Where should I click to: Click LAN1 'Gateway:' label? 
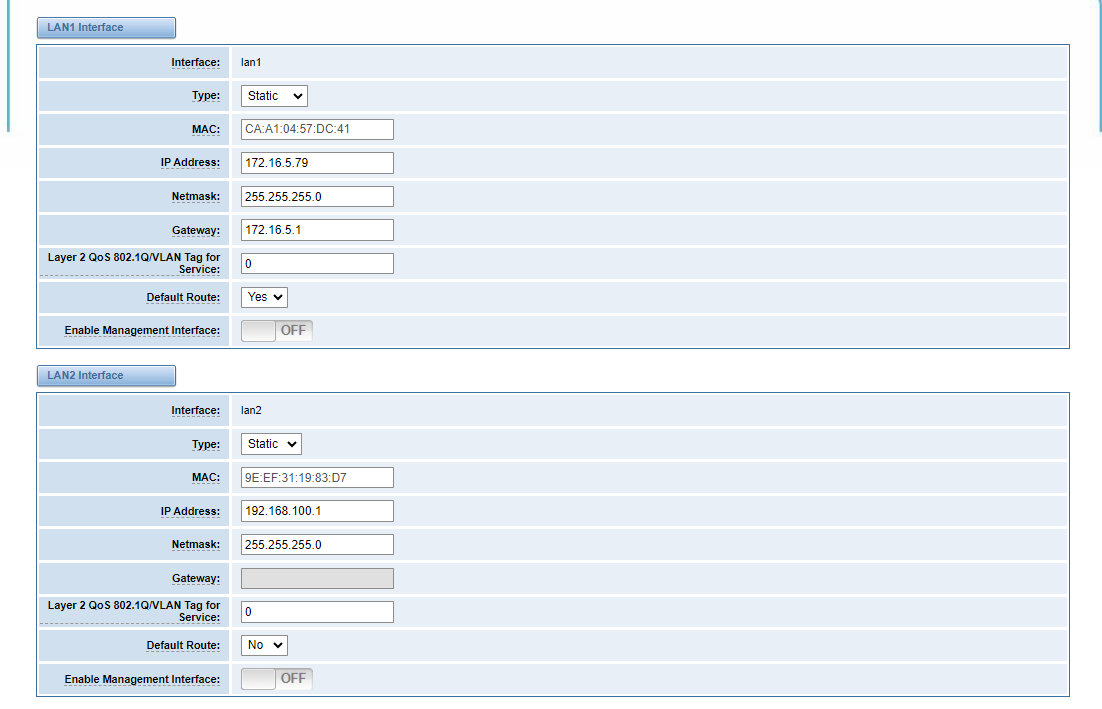coord(195,230)
